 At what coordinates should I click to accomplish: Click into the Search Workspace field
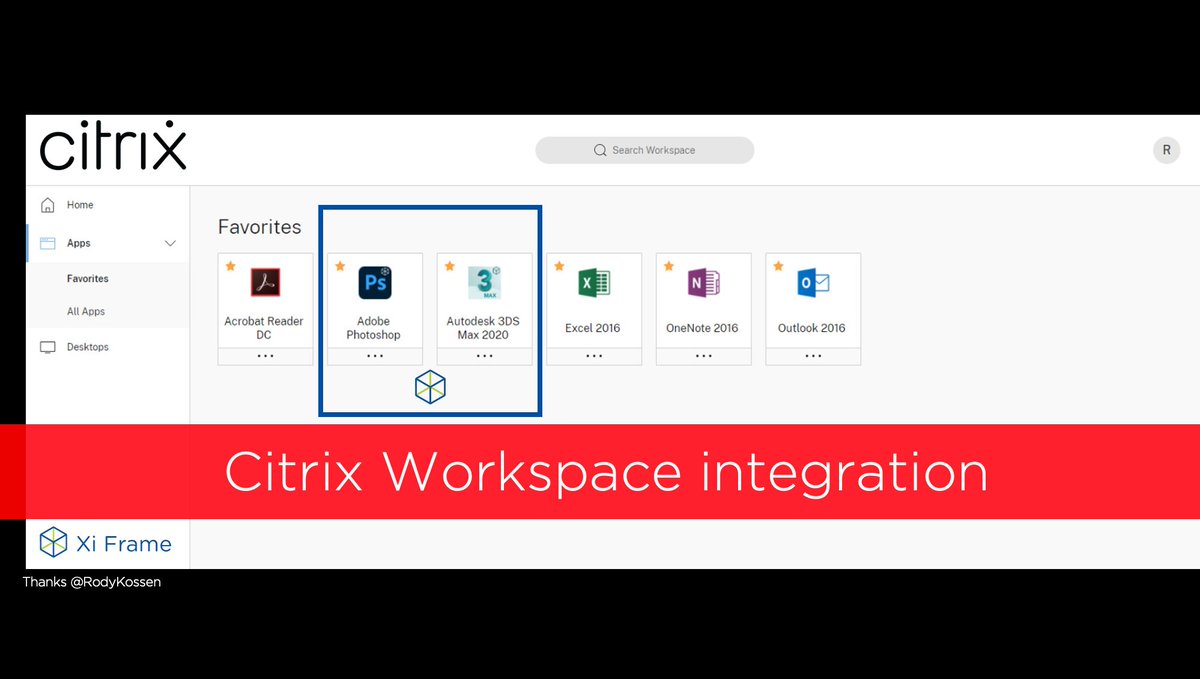pos(645,150)
